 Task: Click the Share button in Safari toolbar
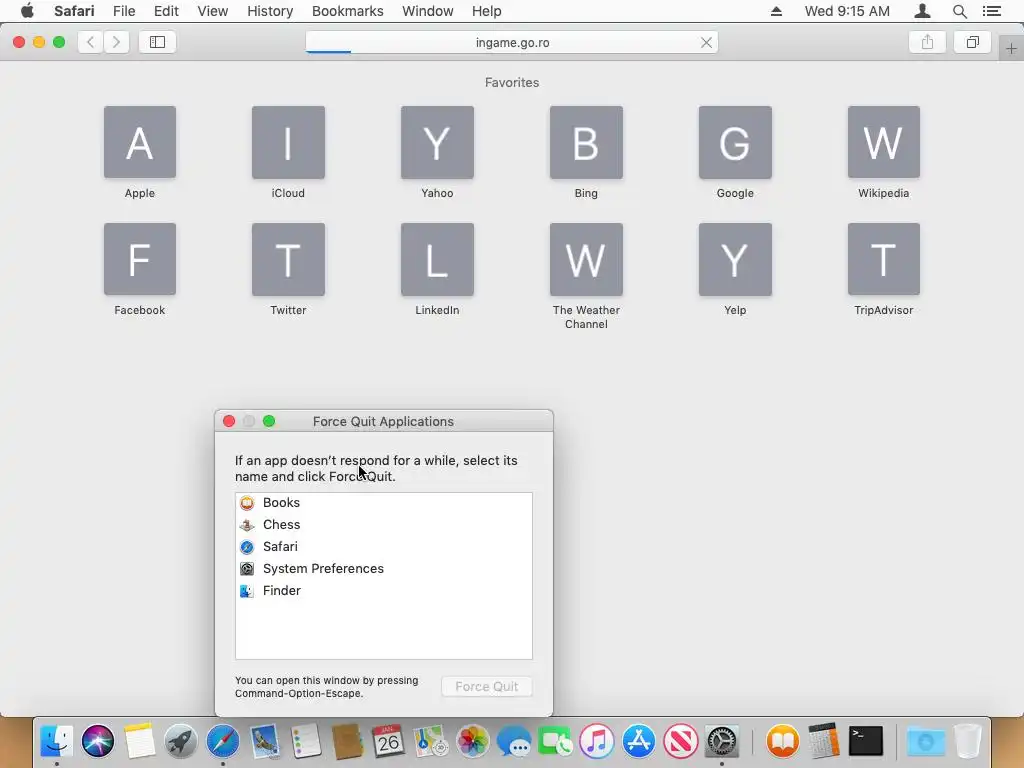pyautogui.click(x=927, y=42)
